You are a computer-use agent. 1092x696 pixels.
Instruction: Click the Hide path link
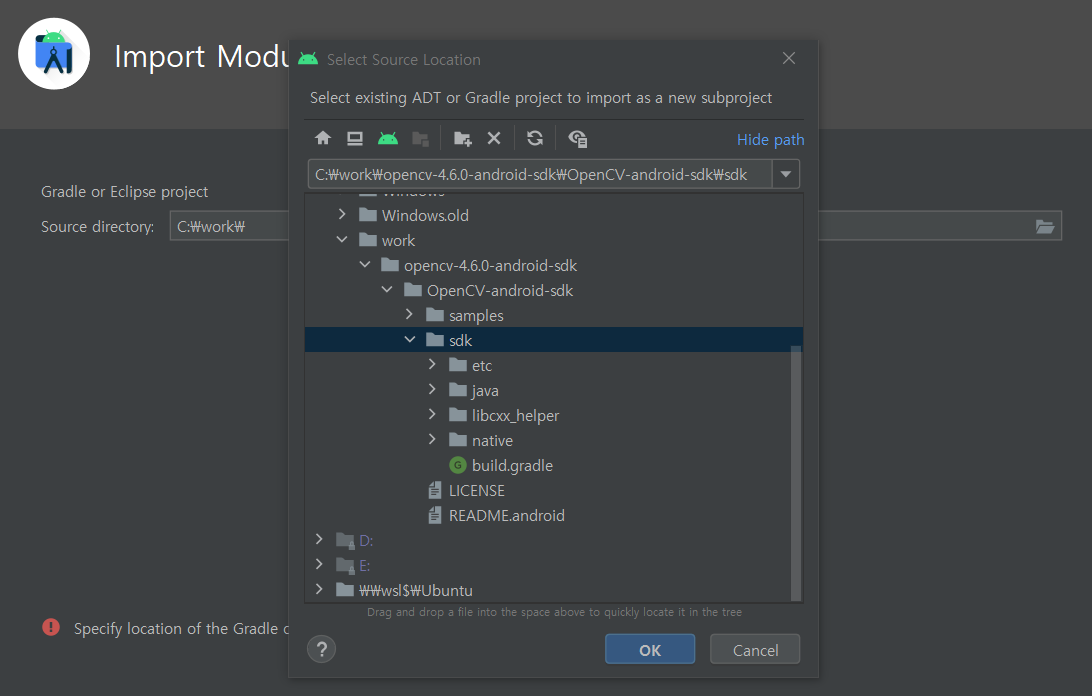click(x=770, y=139)
